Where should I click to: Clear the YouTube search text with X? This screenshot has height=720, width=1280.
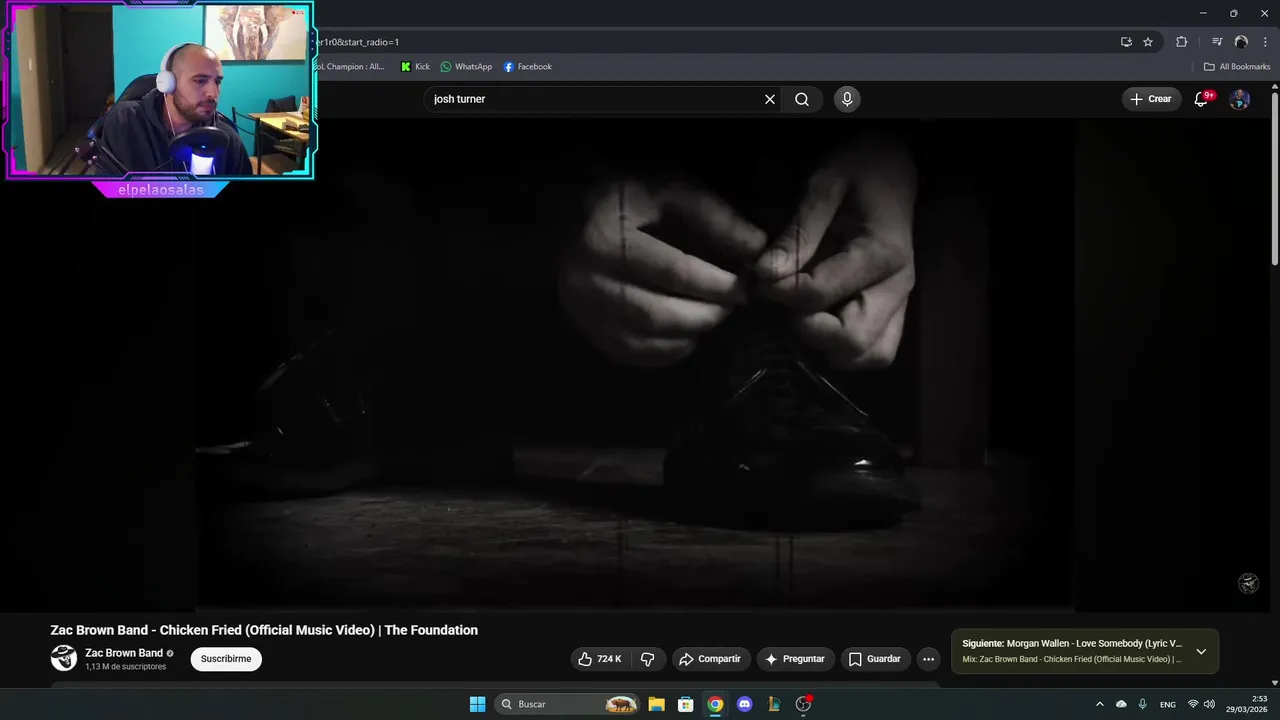[x=770, y=99]
